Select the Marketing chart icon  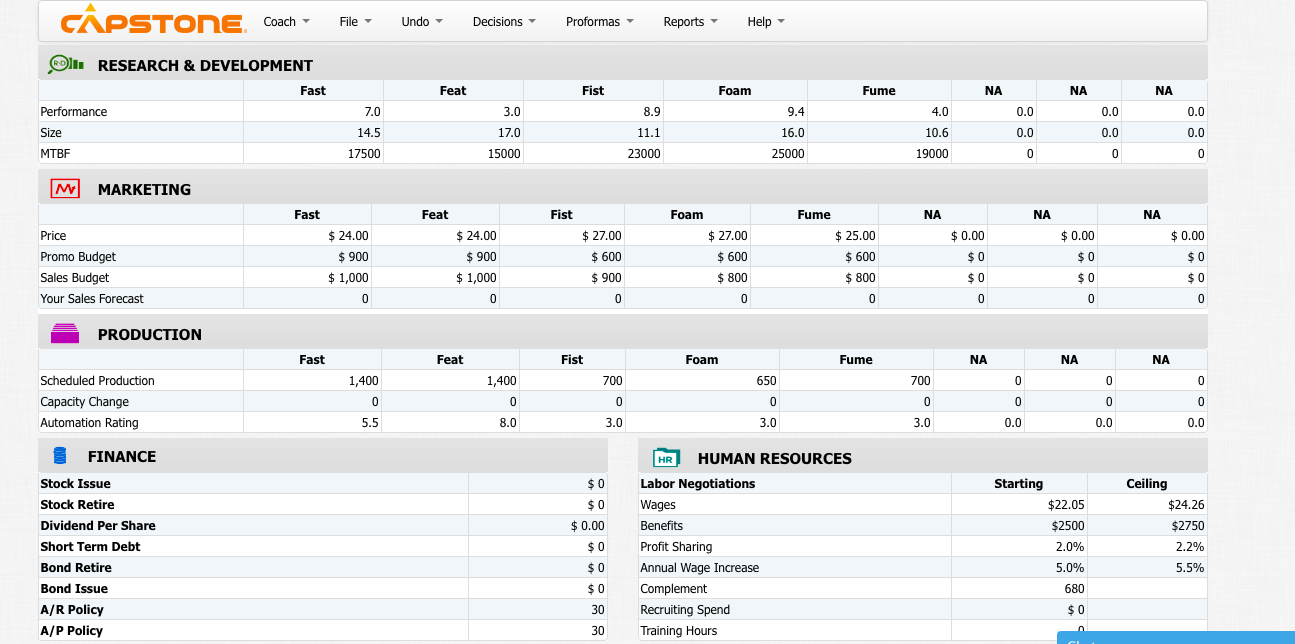[x=64, y=186]
